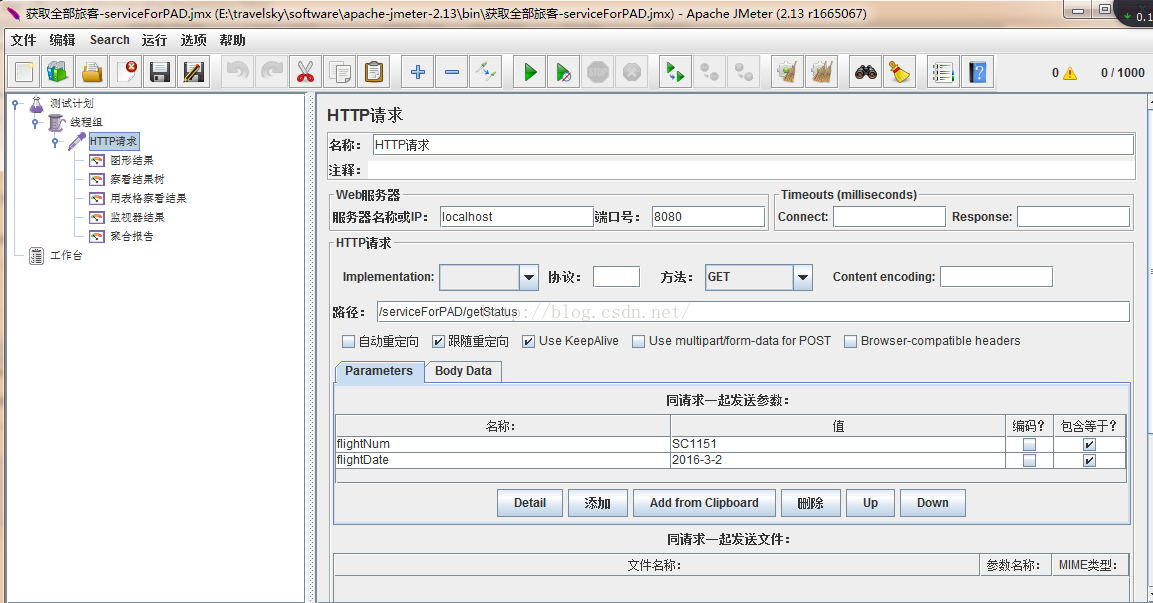Start the test with green play icon

[529, 72]
